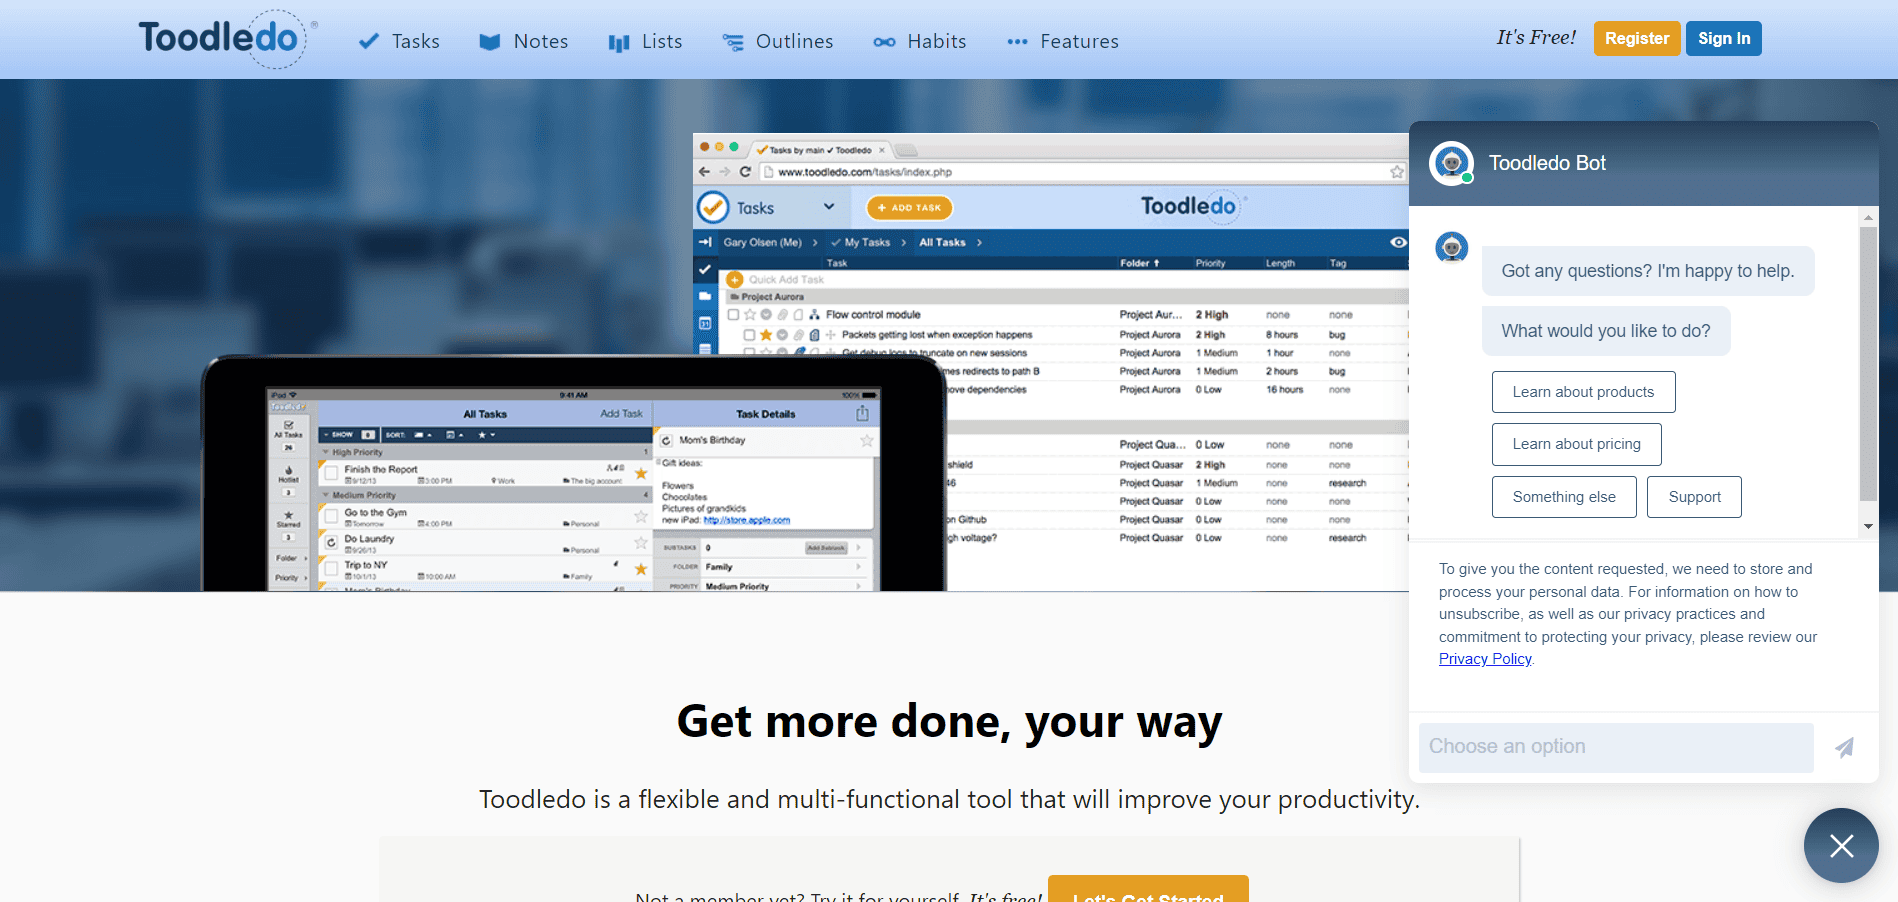This screenshot has height=902, width=1898.
Task: Open Habits in the top navigation
Action: click(x=920, y=41)
